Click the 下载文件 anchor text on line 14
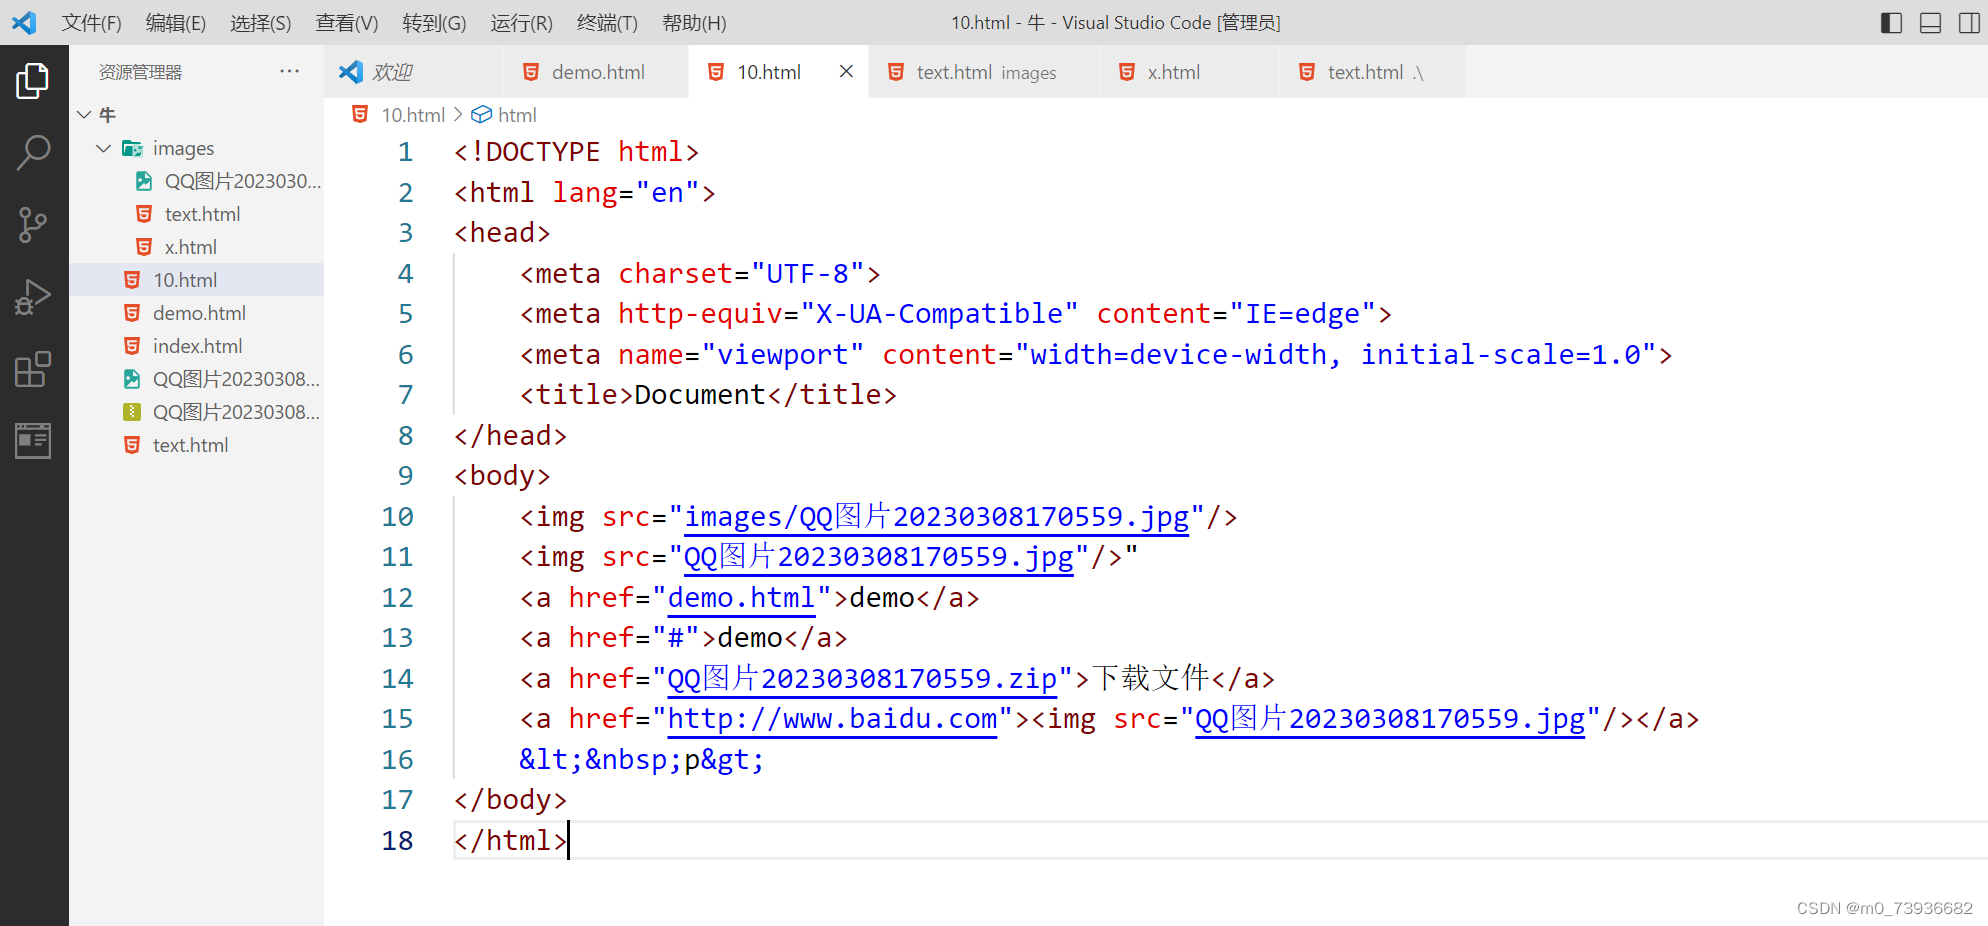The width and height of the screenshot is (1988, 926). click(1151, 679)
